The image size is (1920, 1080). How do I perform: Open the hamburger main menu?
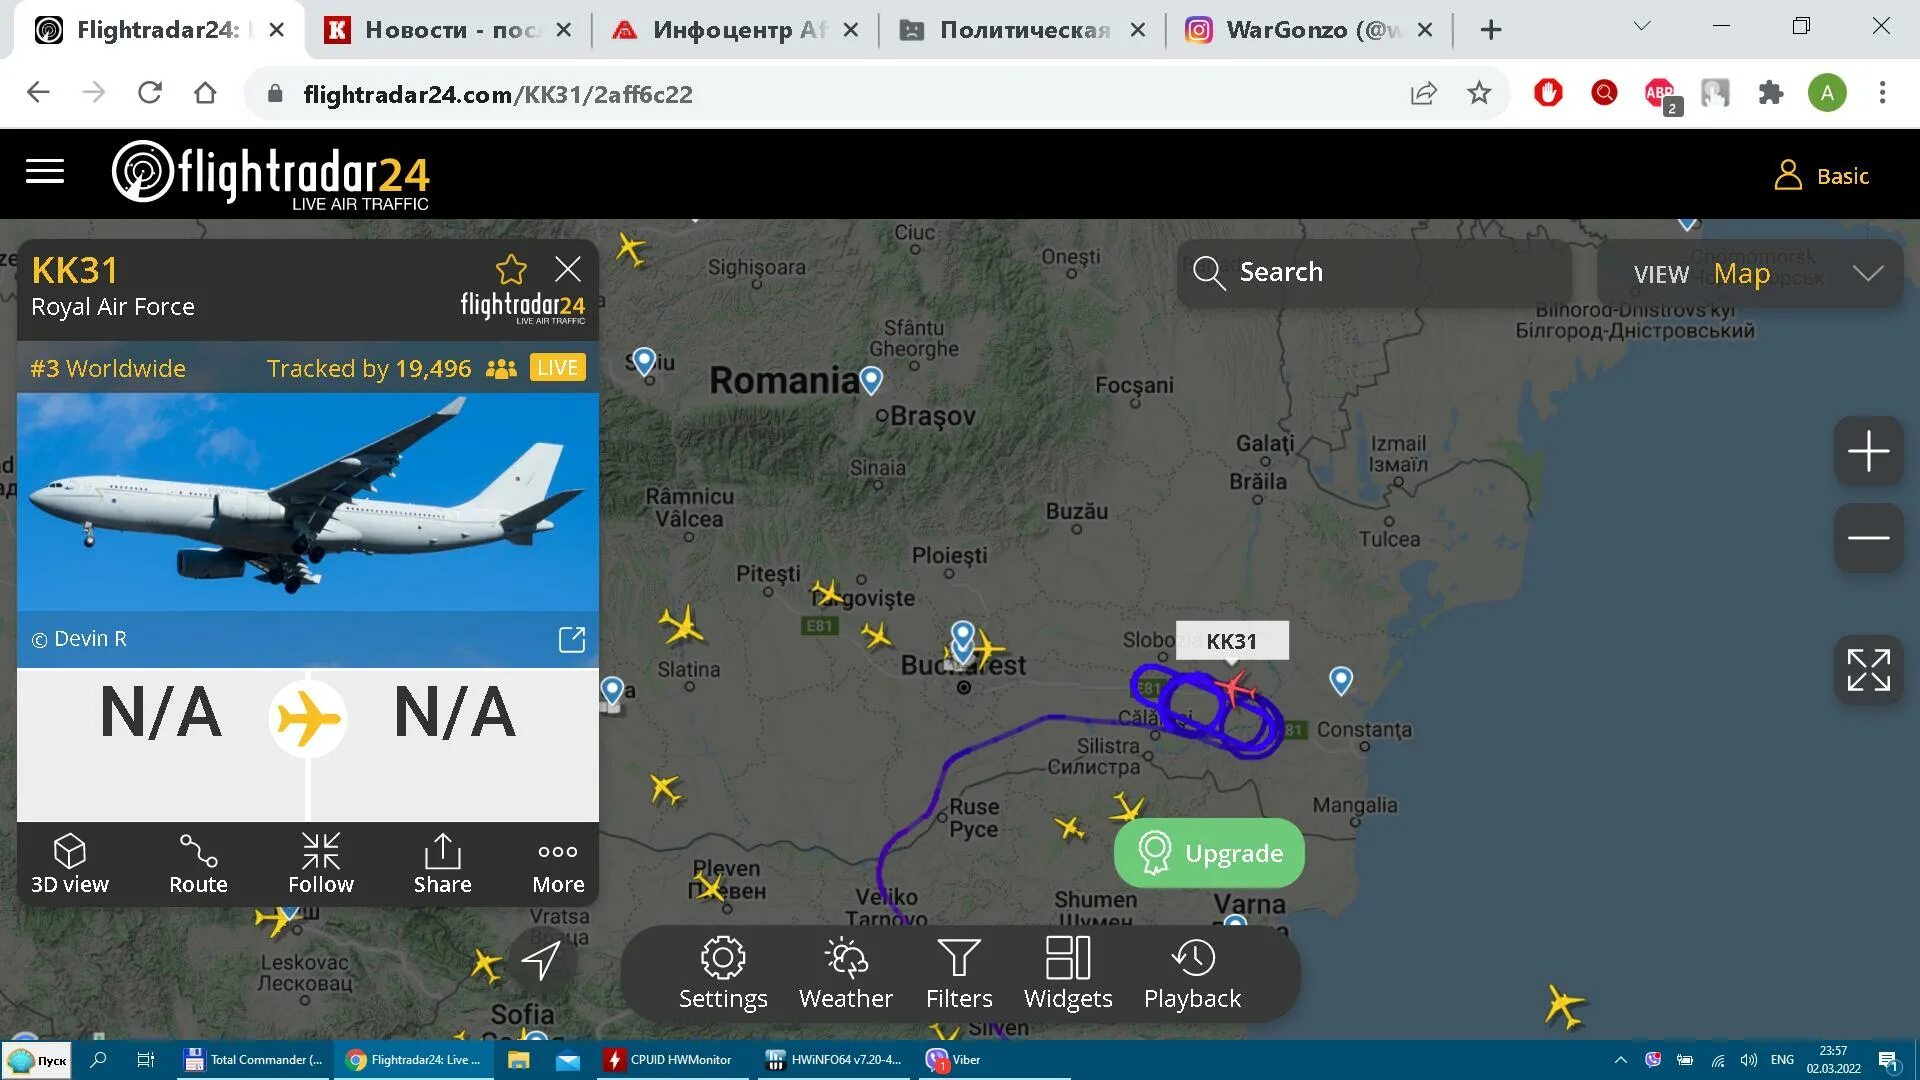click(x=45, y=172)
